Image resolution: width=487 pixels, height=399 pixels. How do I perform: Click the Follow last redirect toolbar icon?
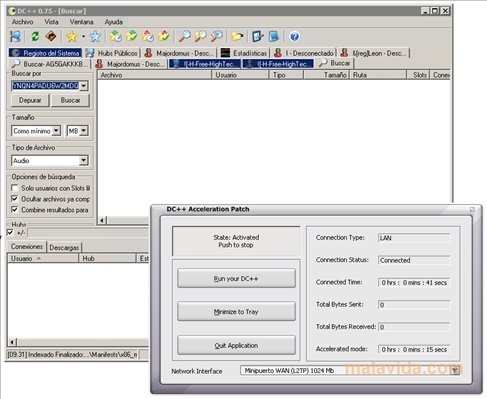pyautogui.click(x=51, y=36)
